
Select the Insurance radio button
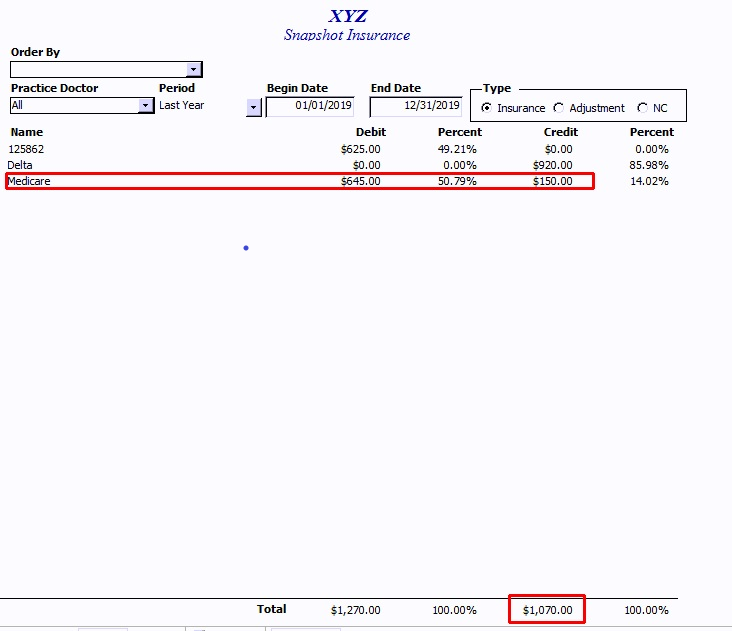click(487, 108)
